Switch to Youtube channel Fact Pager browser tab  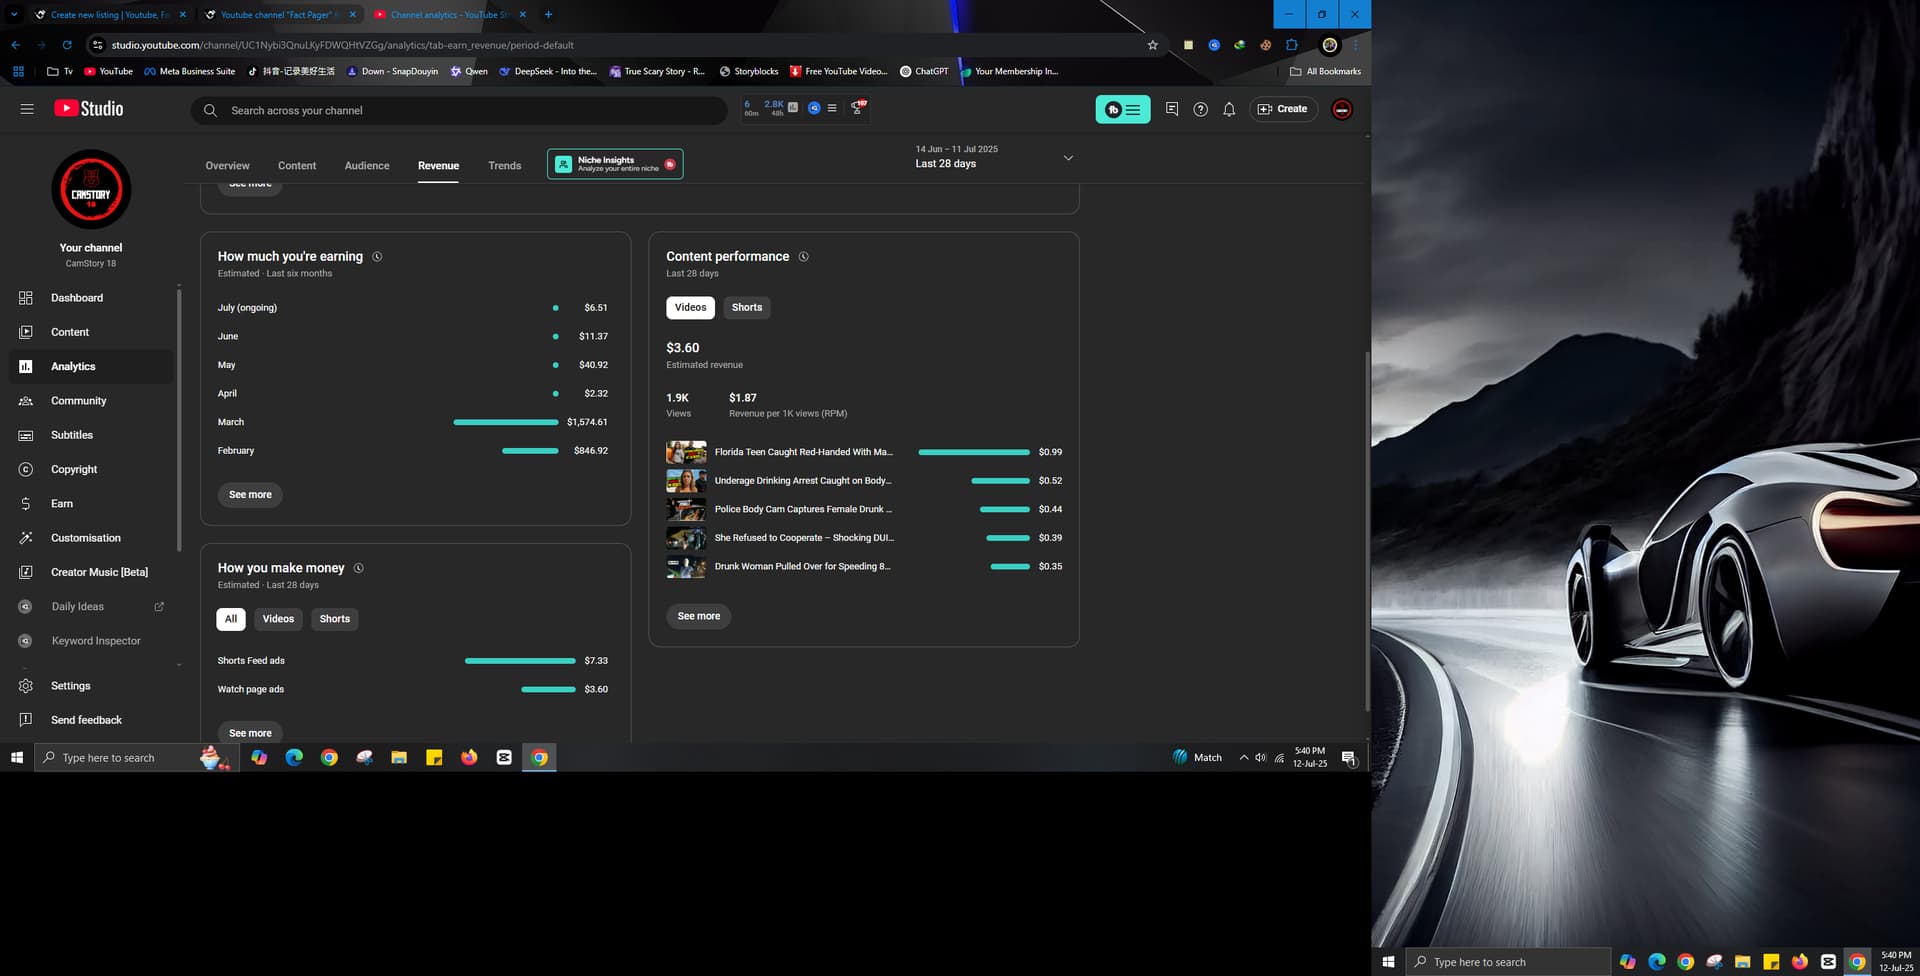tap(278, 15)
